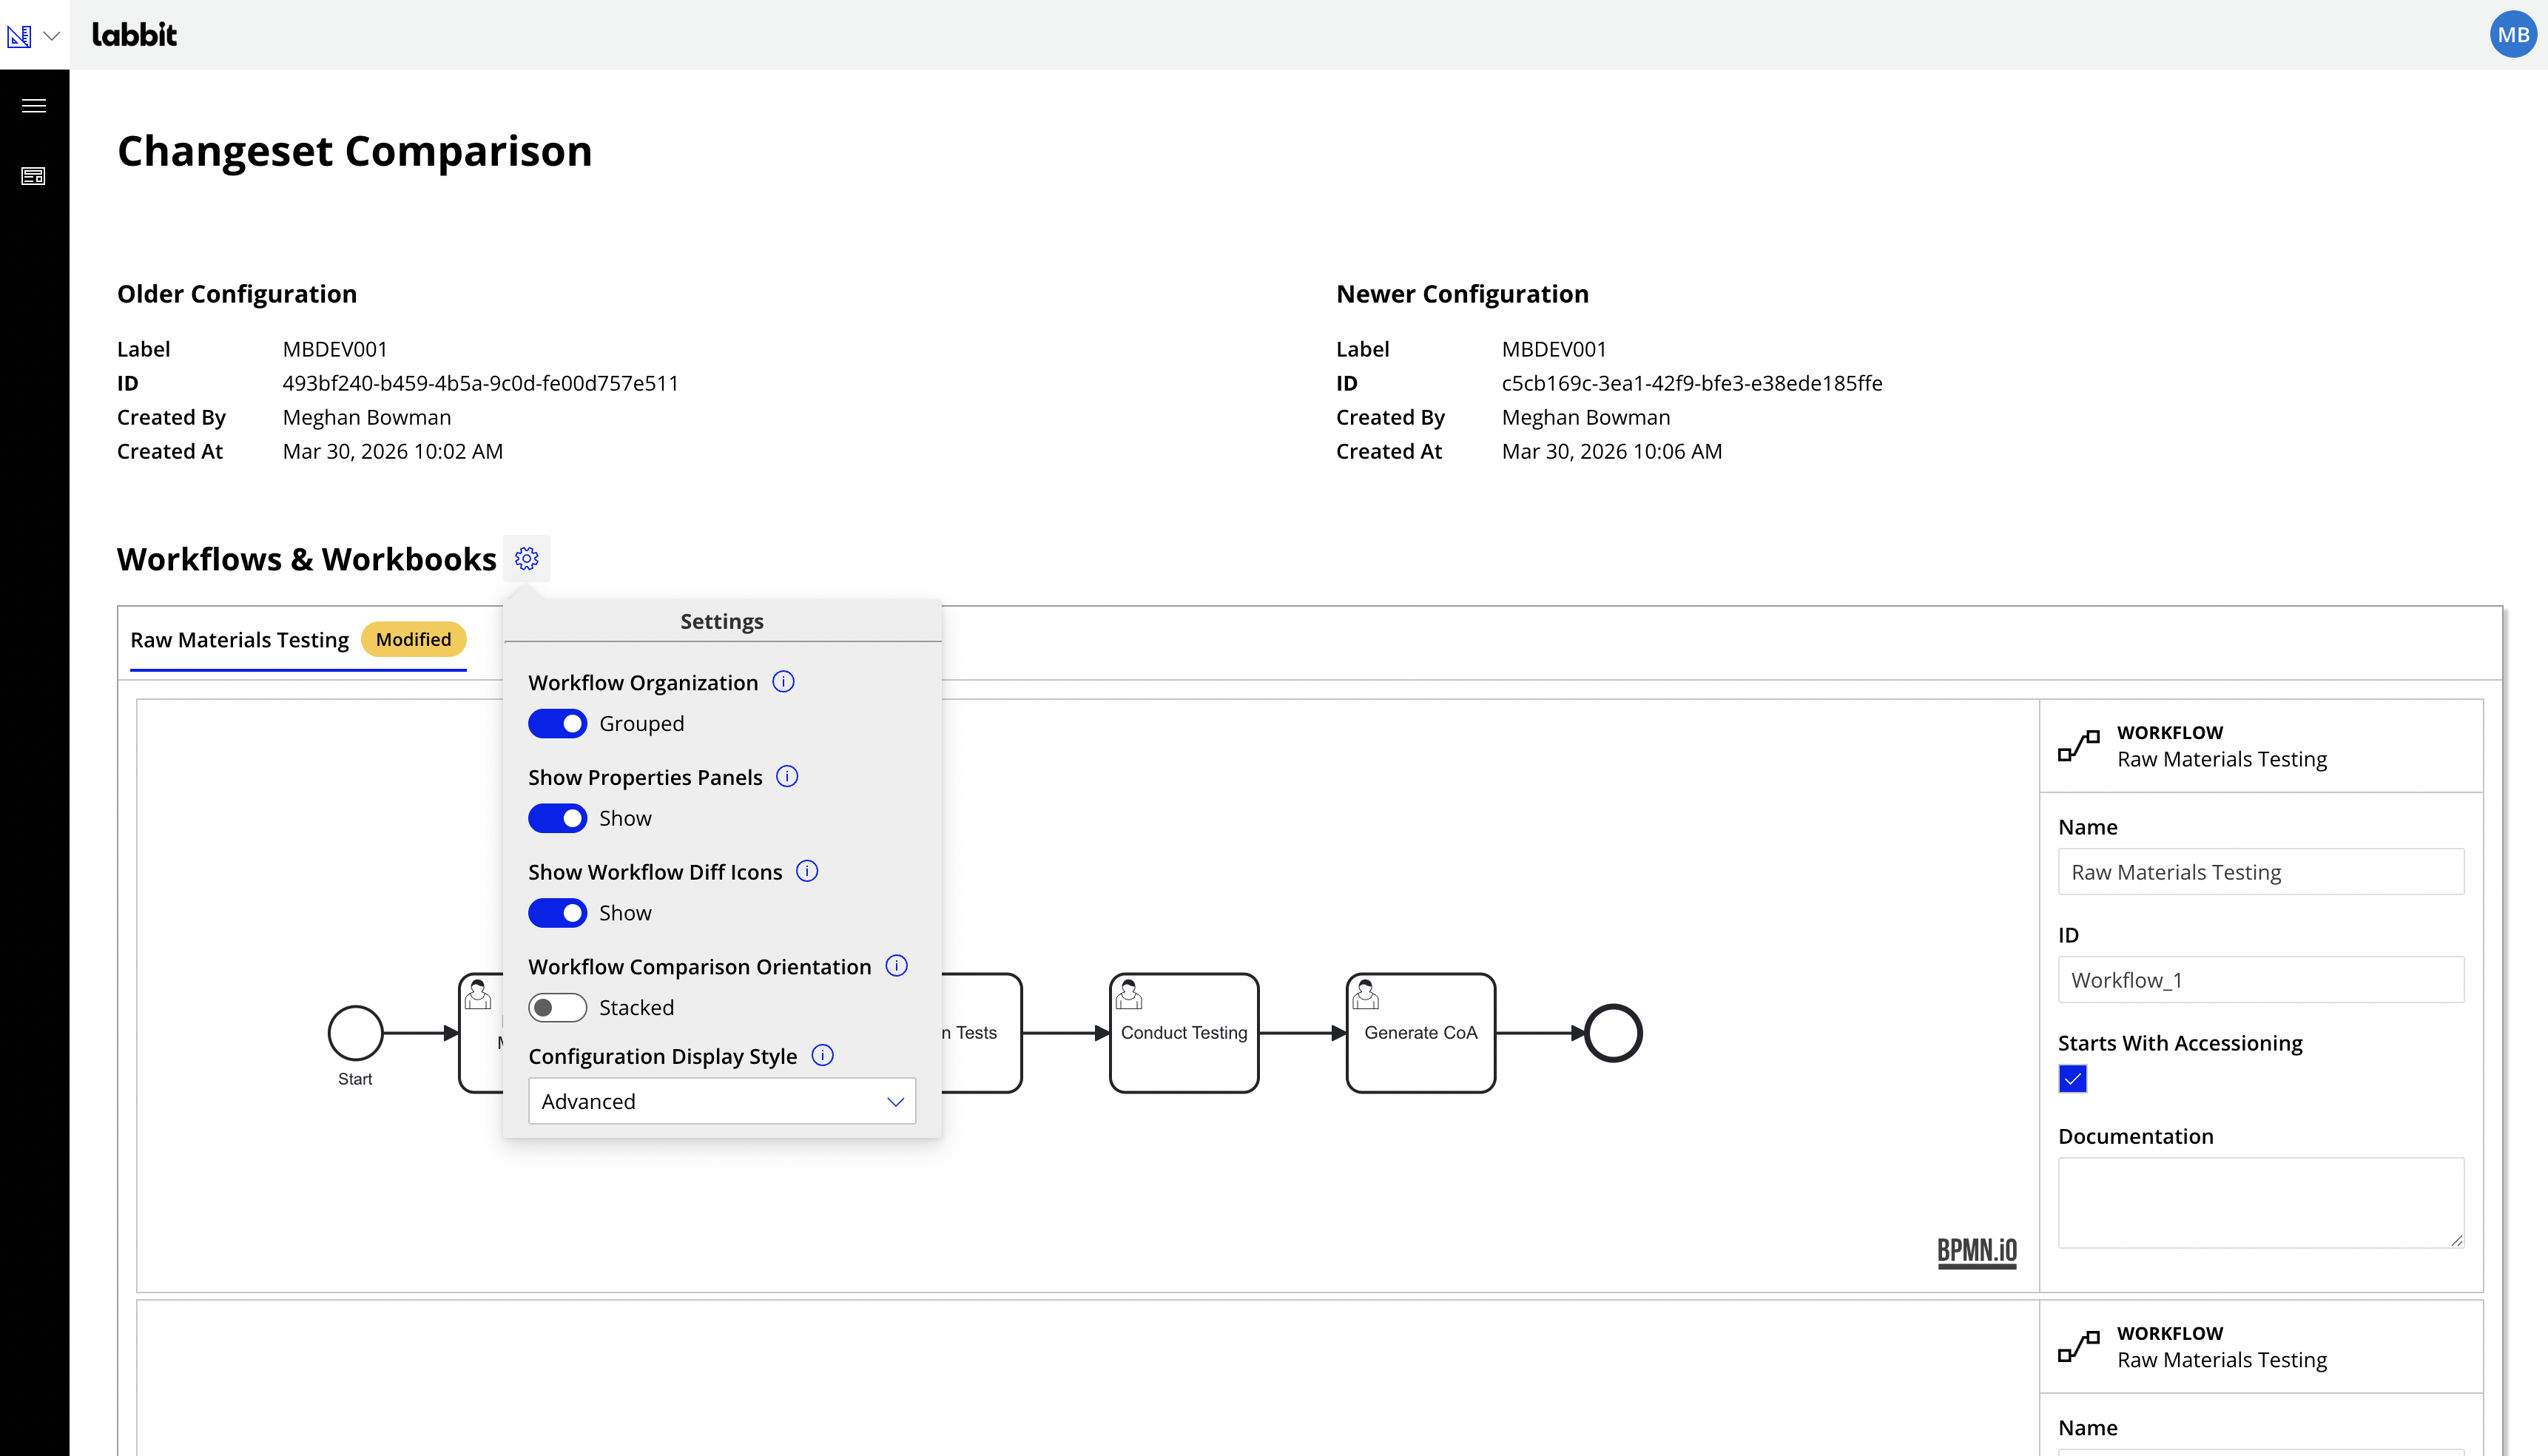Click info icon for Show Workflow Diff Icons

(x=807, y=871)
